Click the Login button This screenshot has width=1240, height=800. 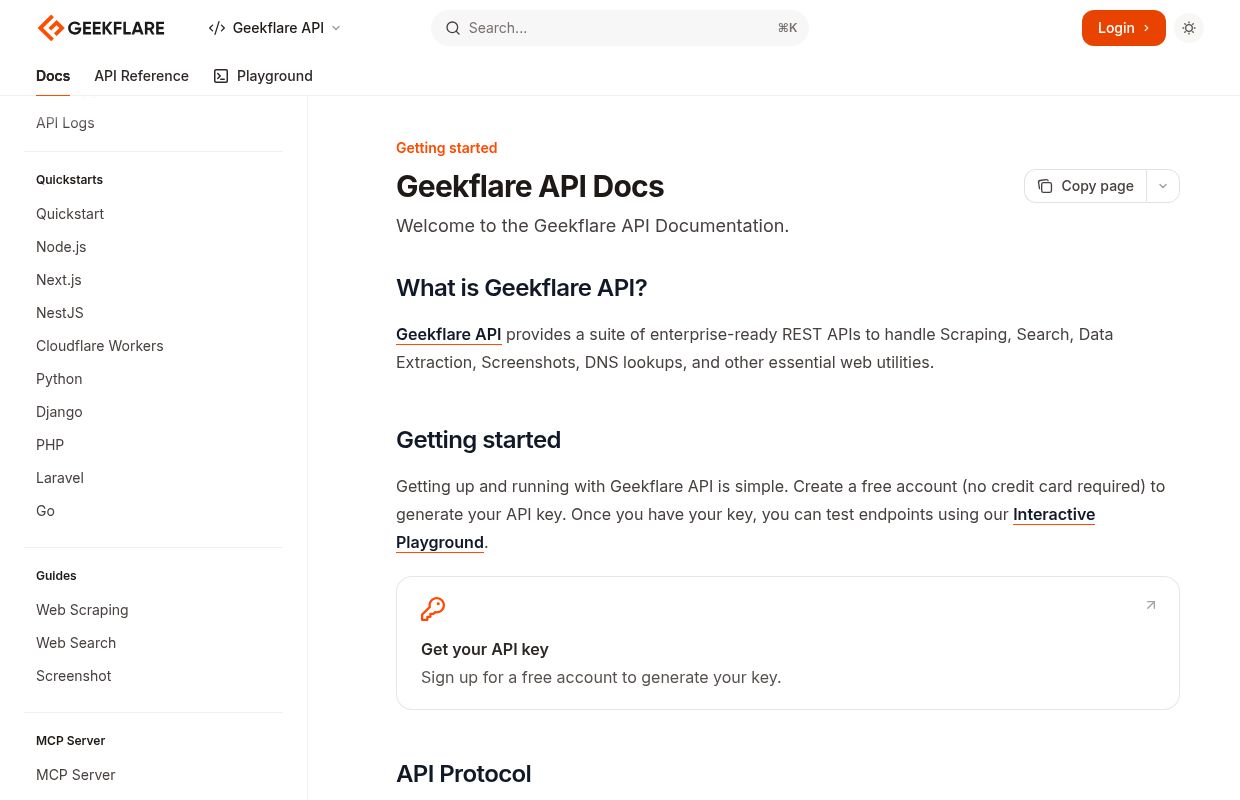(1124, 28)
